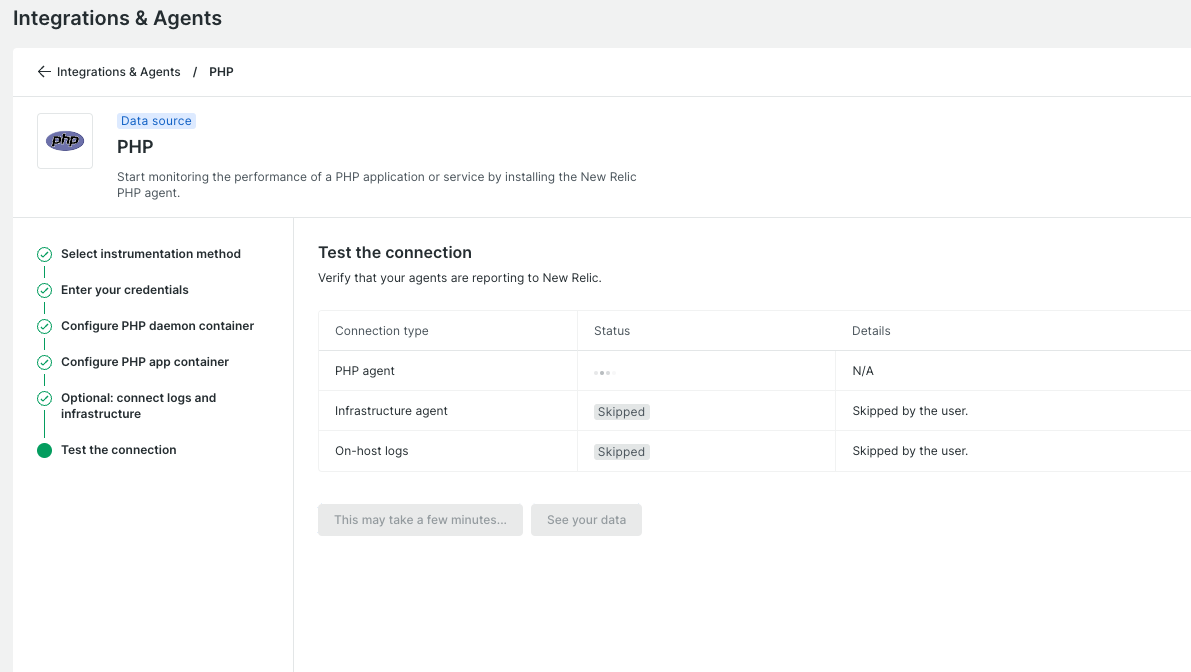Screen dimensions: 1191x672
Task: Click the Verify that your agents are reporting text
Action: (x=460, y=278)
